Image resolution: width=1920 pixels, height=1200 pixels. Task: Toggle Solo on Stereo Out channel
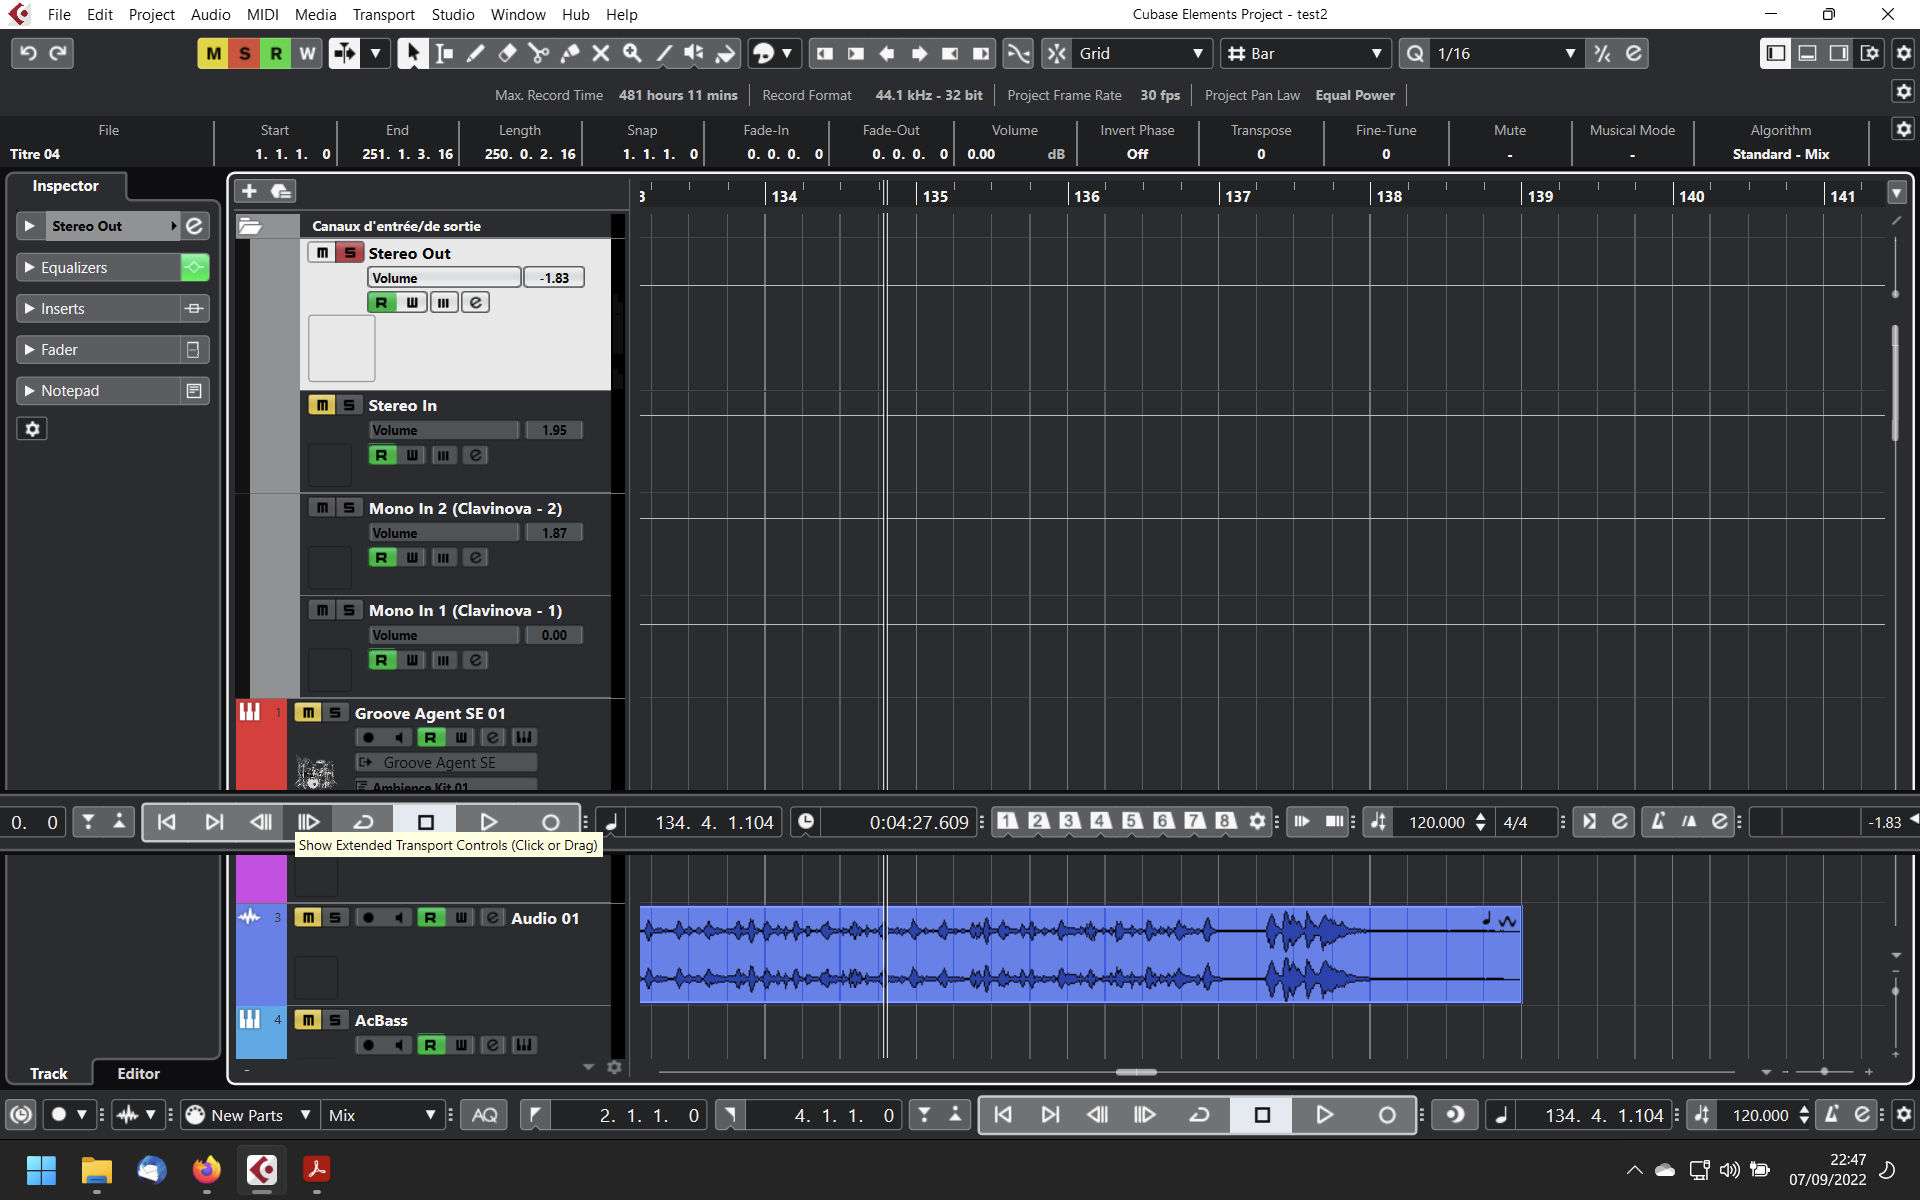coord(349,253)
